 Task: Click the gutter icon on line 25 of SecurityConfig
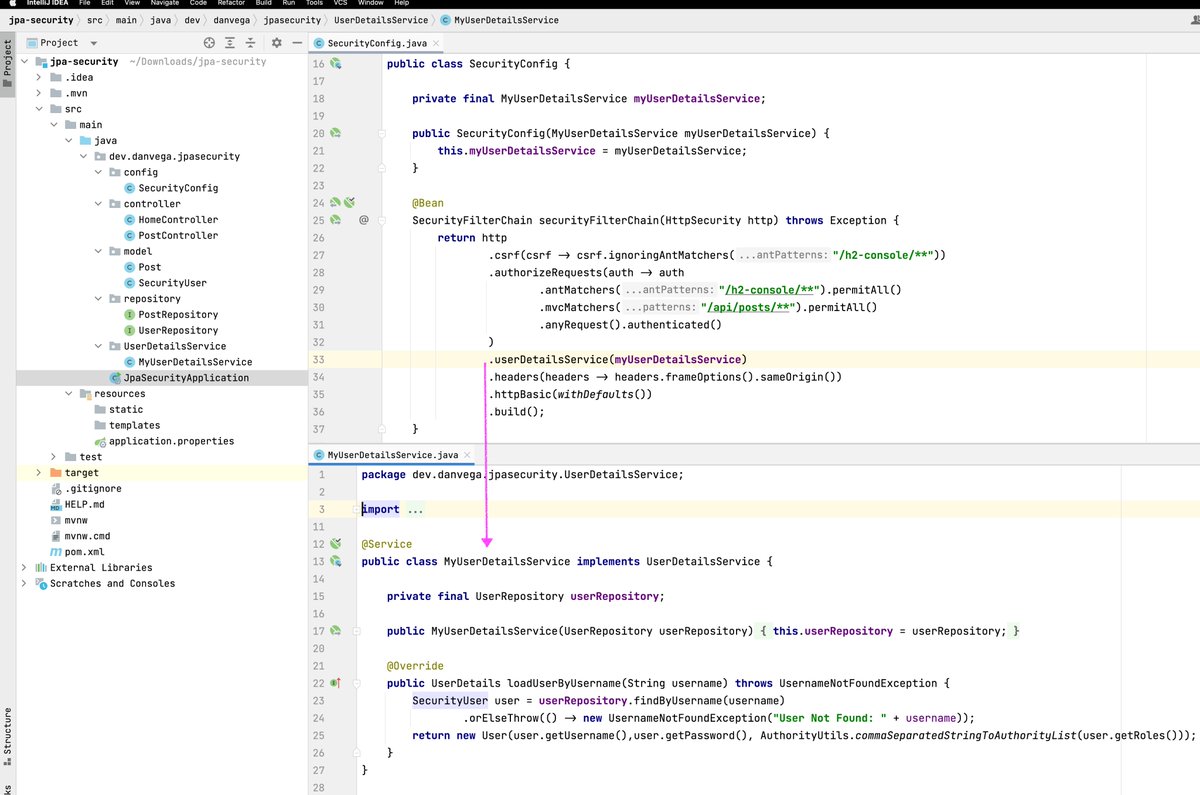[x=336, y=220]
